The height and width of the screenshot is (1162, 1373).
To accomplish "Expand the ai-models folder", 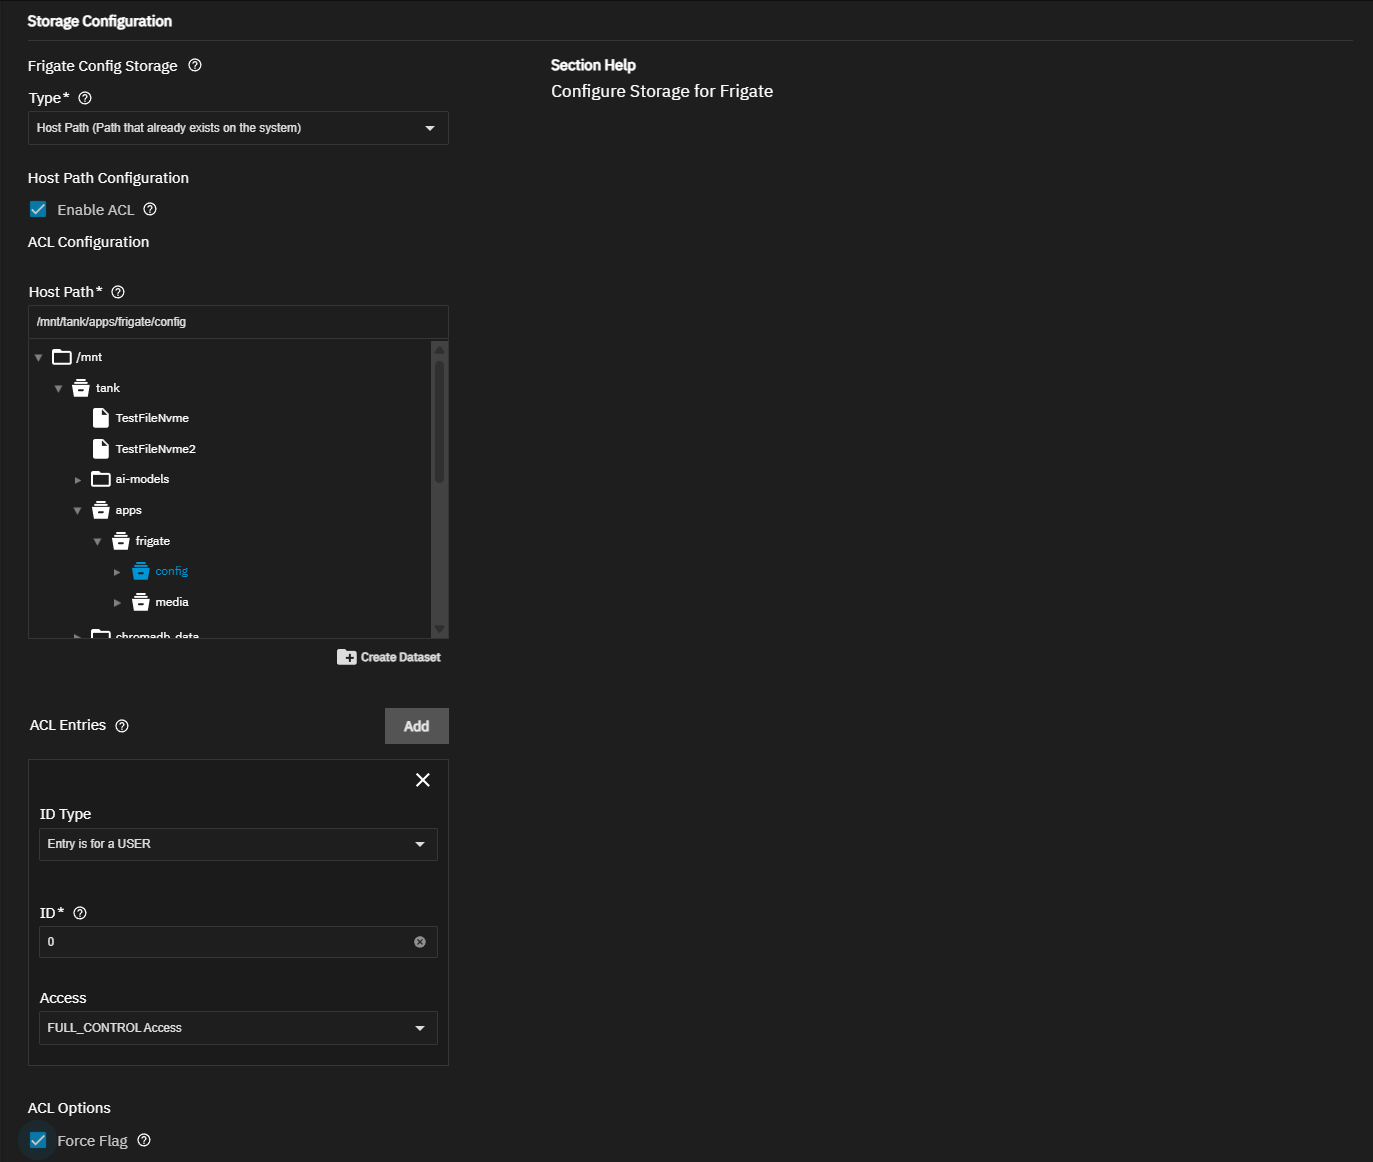I will pyautogui.click(x=78, y=480).
